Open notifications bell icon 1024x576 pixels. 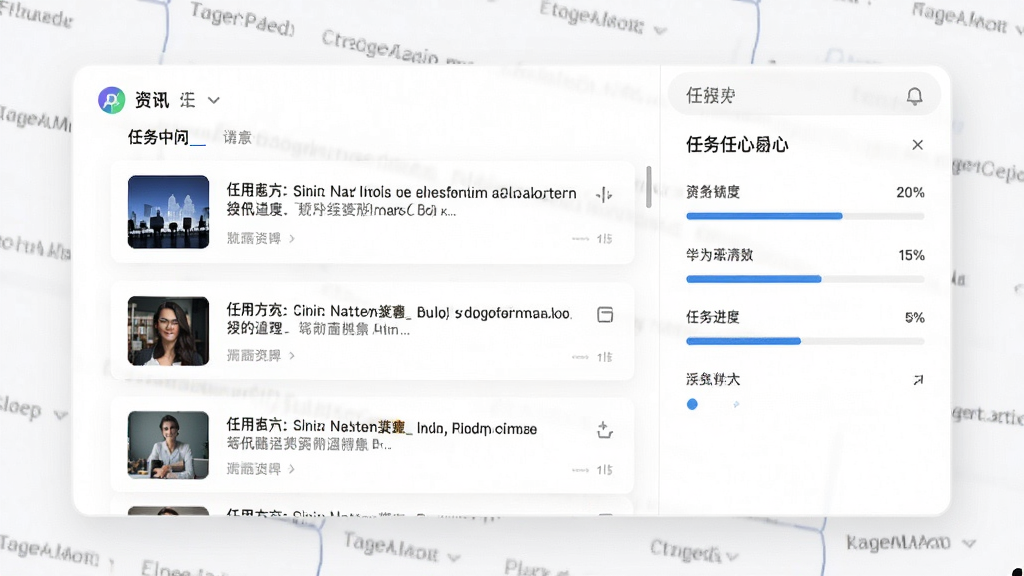(914, 97)
